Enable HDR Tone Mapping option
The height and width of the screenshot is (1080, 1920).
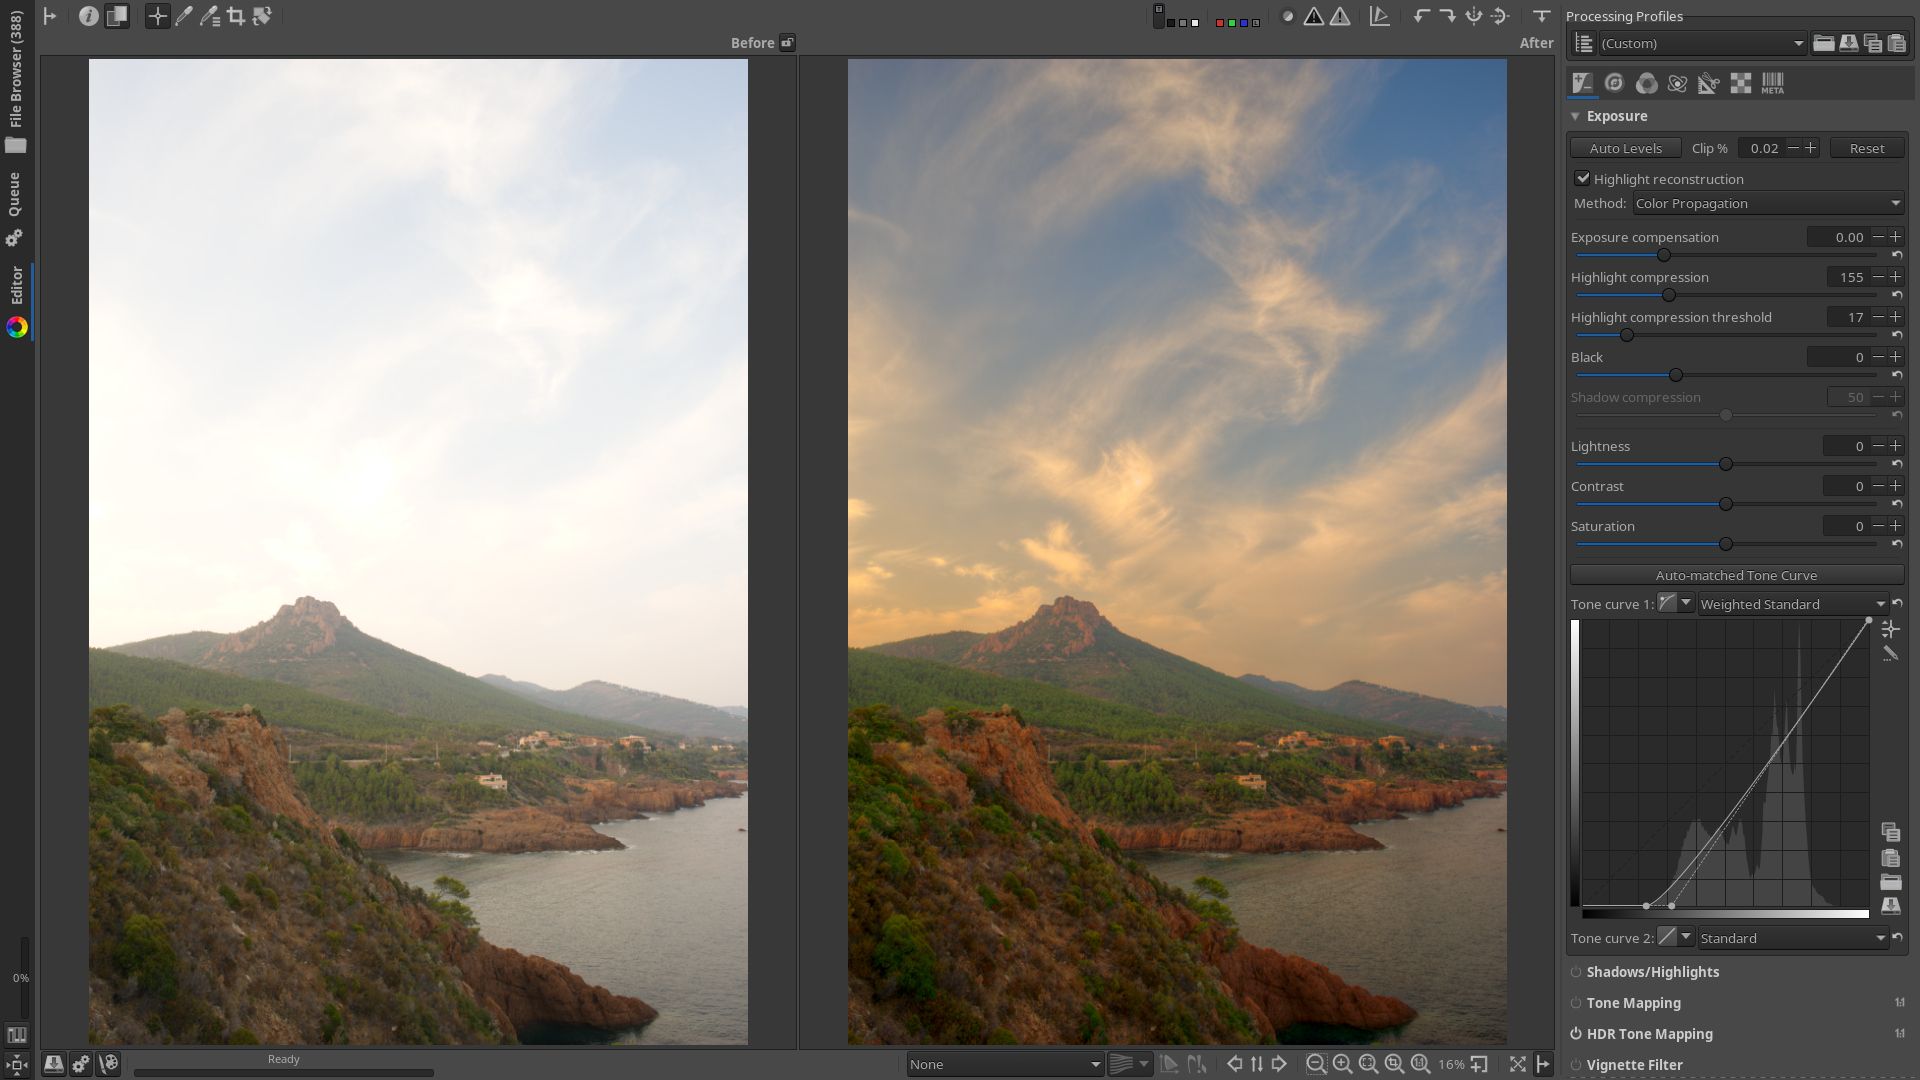tap(1577, 1034)
